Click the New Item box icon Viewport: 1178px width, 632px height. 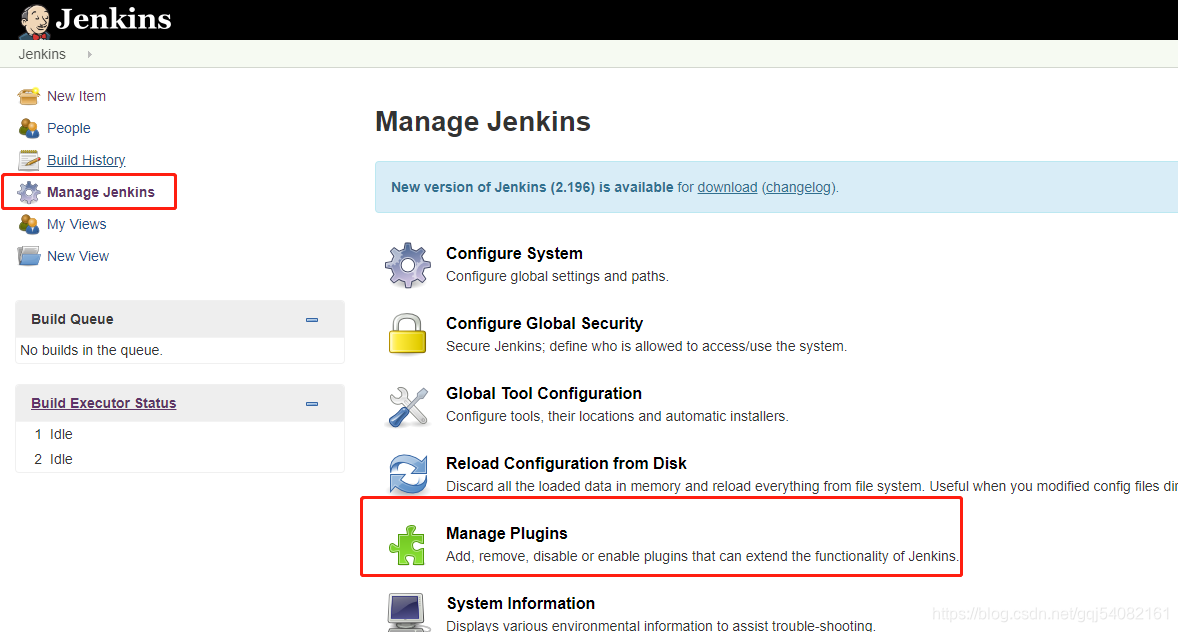coord(29,96)
